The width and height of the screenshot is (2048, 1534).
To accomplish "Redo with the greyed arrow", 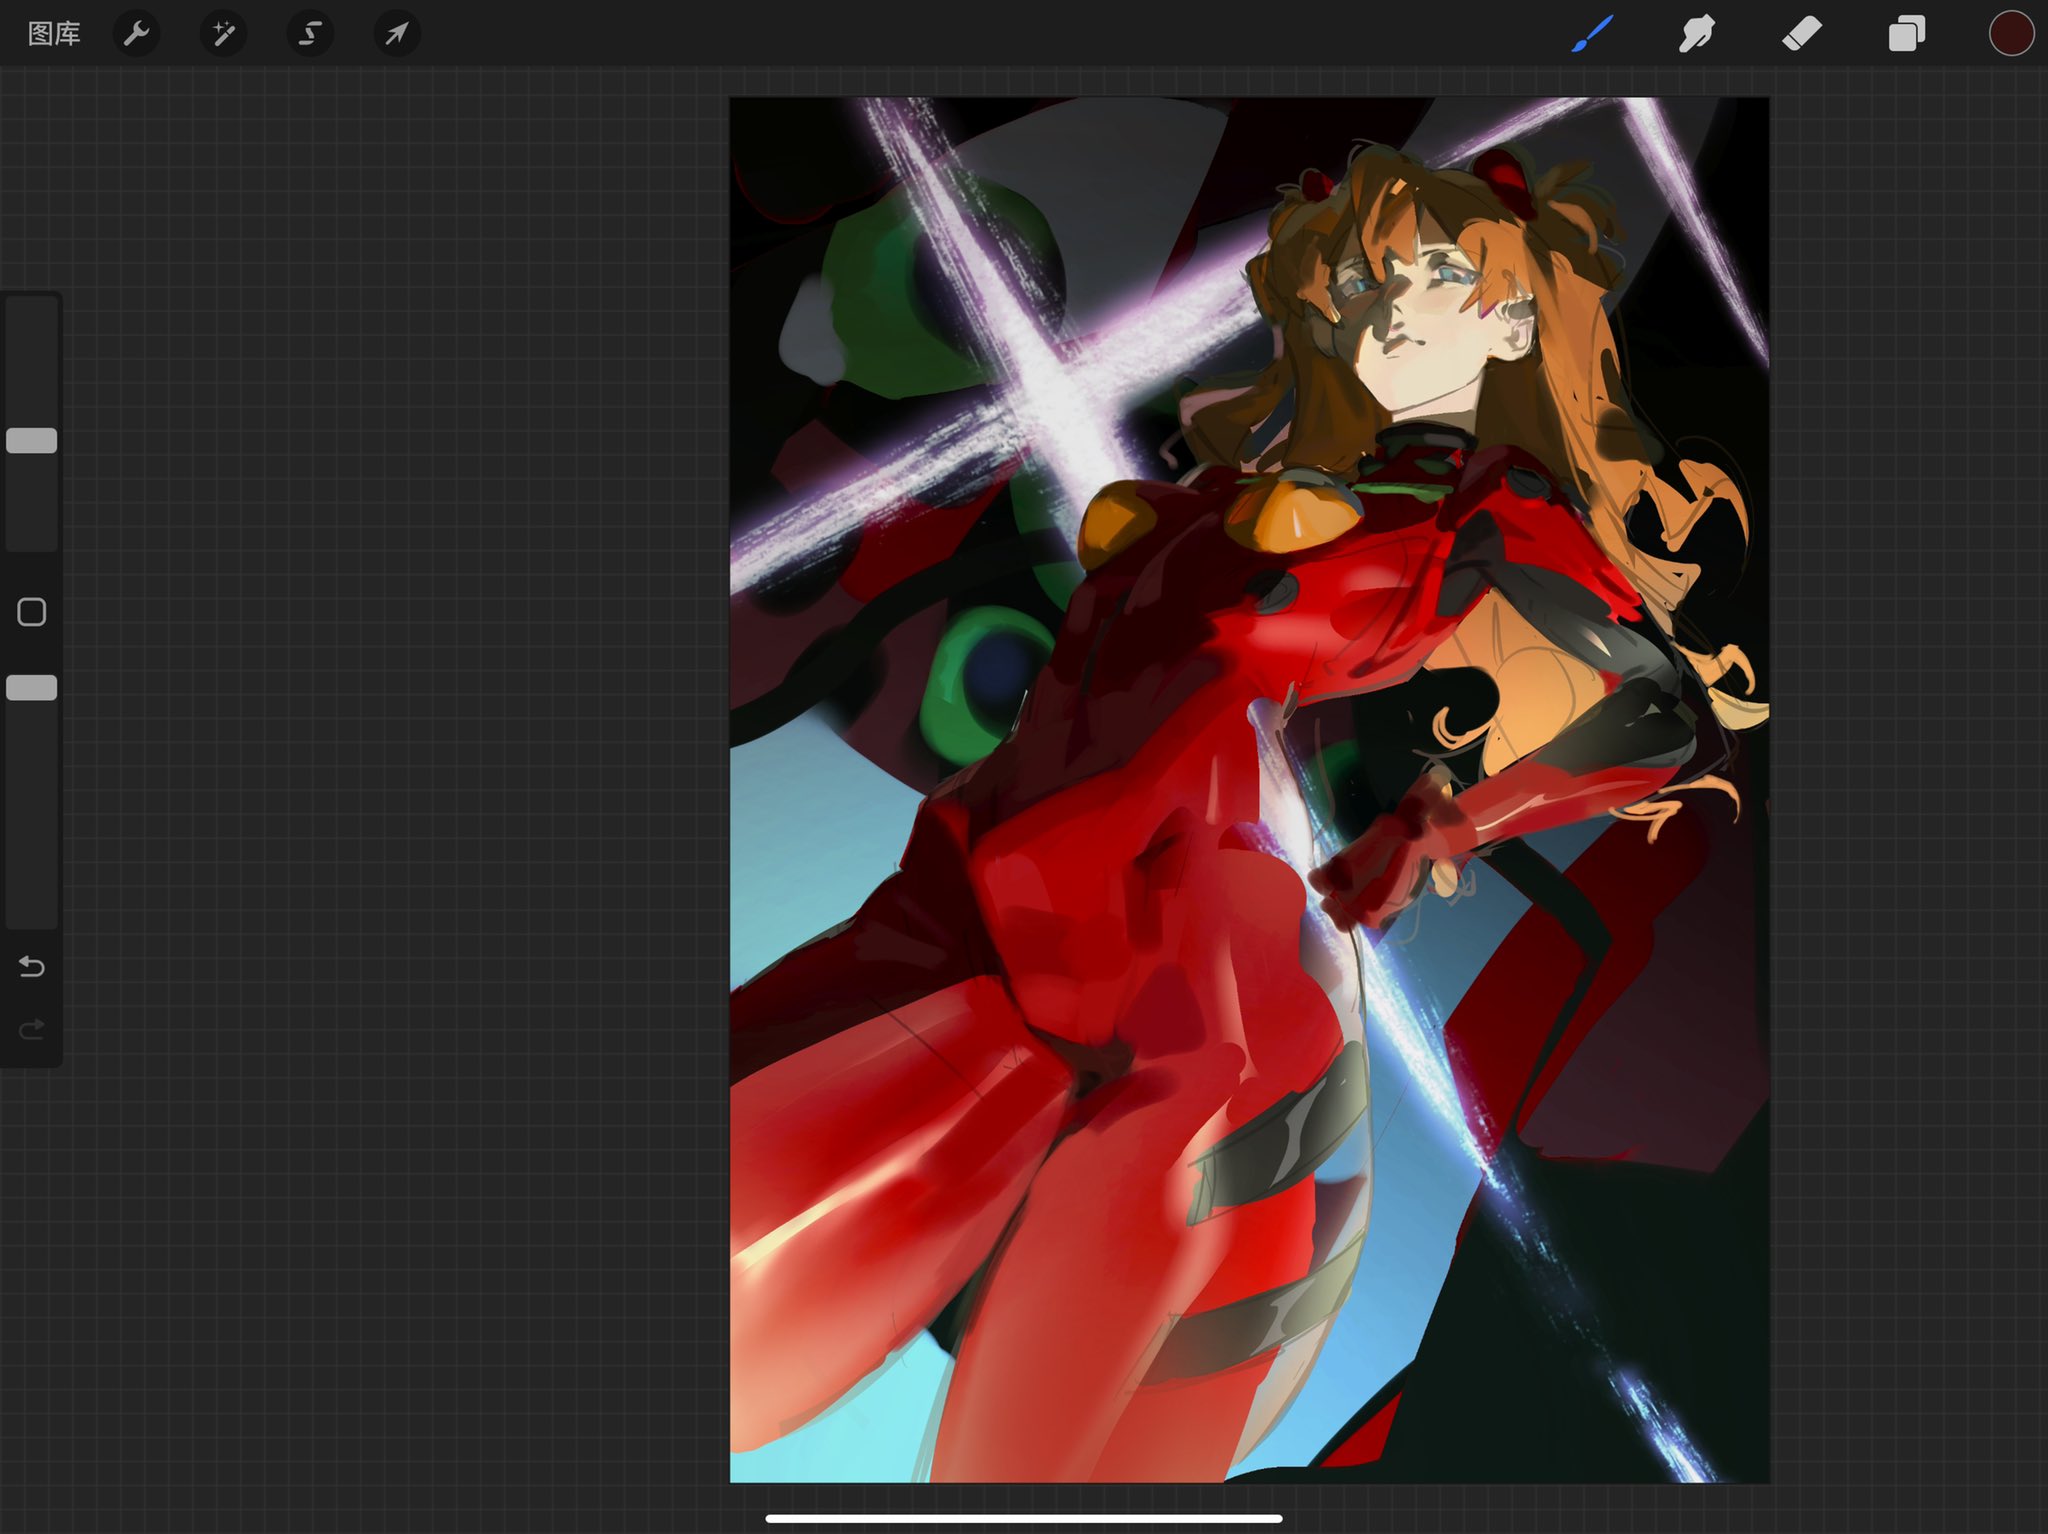I will coord(32,1029).
